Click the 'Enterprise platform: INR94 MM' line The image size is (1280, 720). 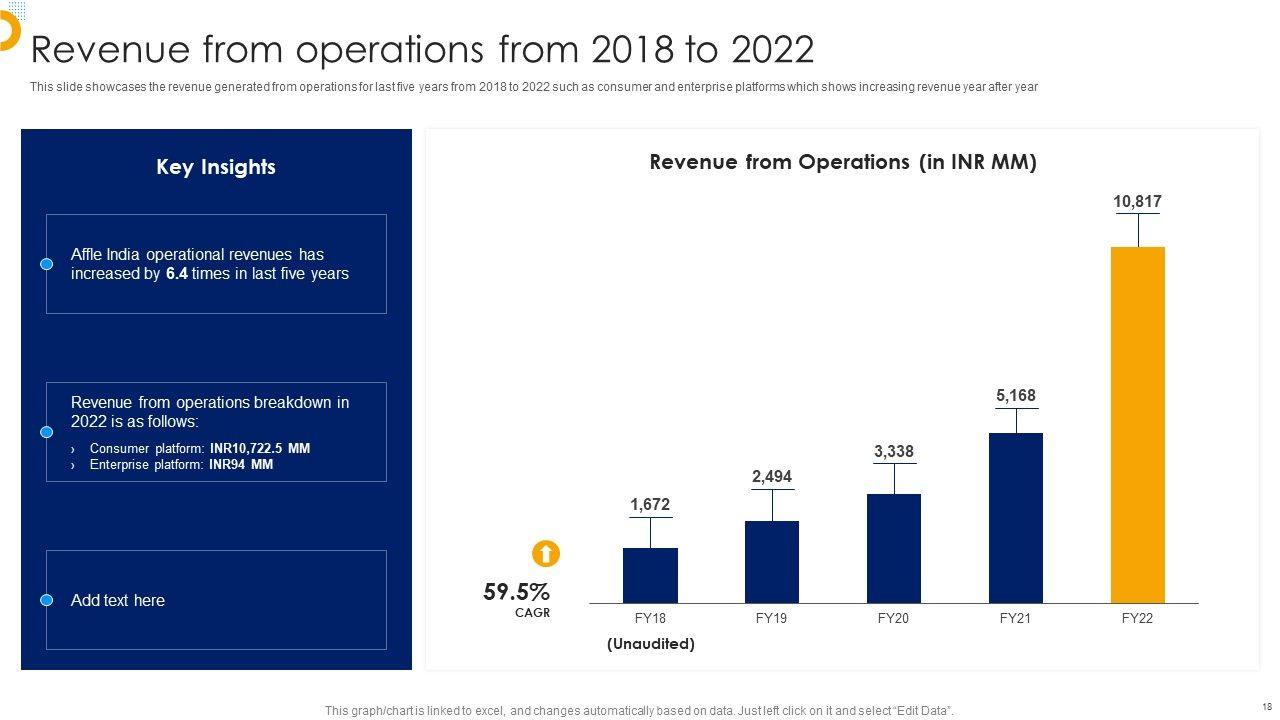(181, 464)
